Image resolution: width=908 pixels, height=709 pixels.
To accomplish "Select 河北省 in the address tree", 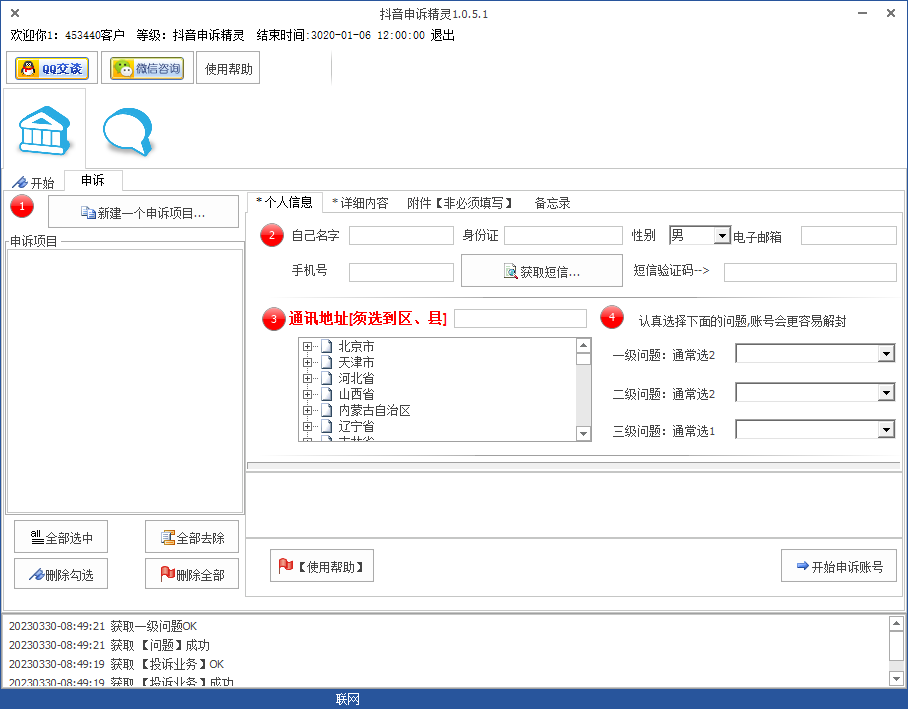I will 356,378.
